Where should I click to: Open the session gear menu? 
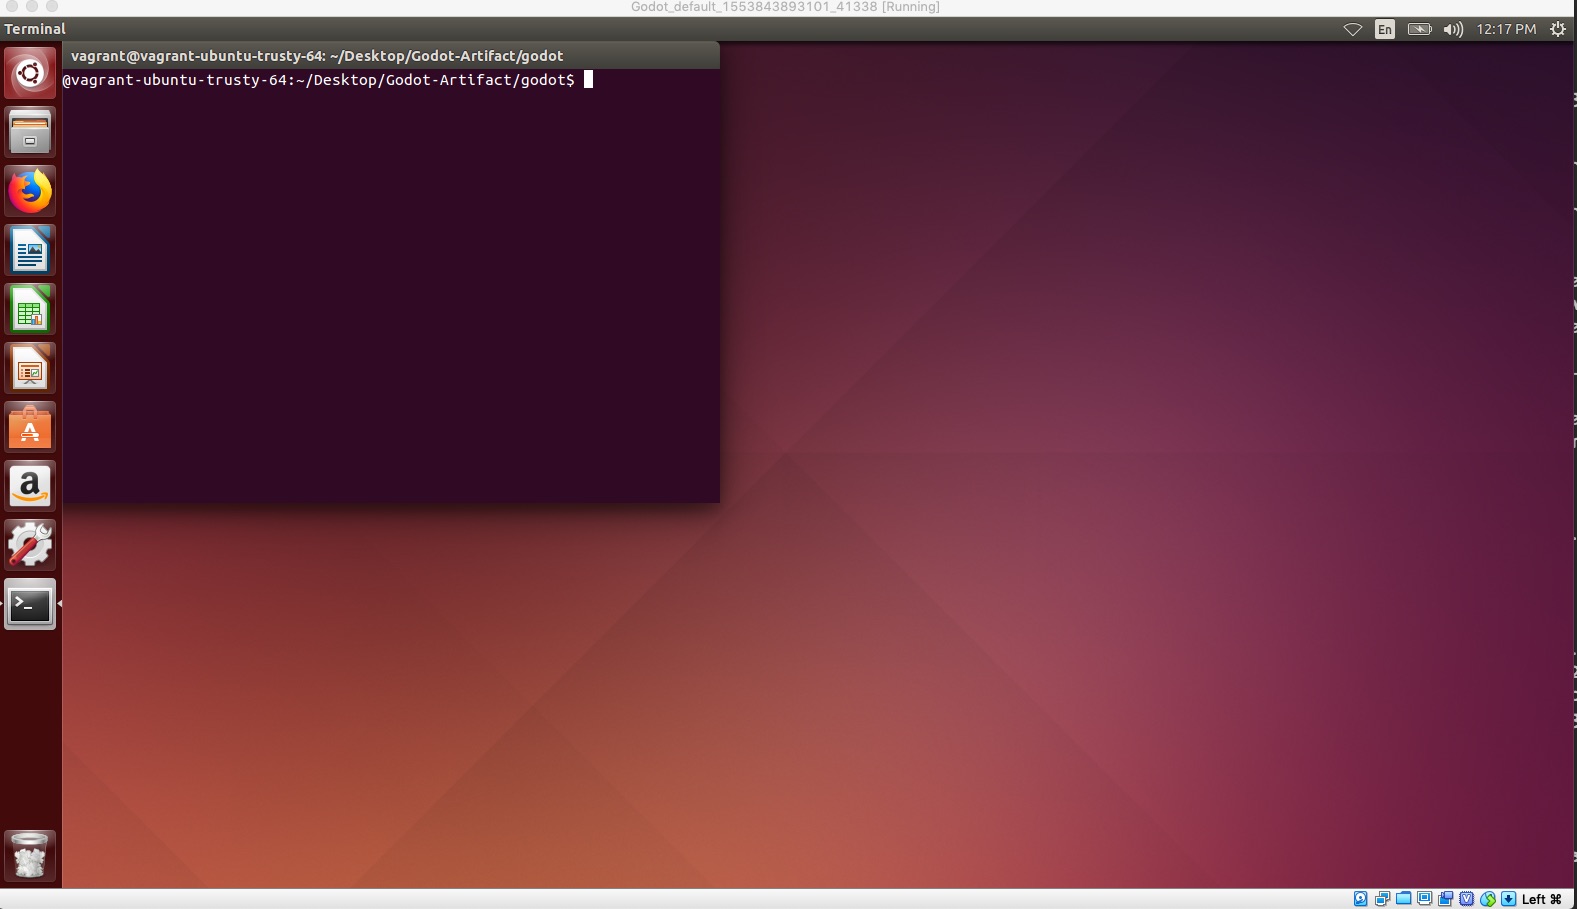tap(1558, 29)
